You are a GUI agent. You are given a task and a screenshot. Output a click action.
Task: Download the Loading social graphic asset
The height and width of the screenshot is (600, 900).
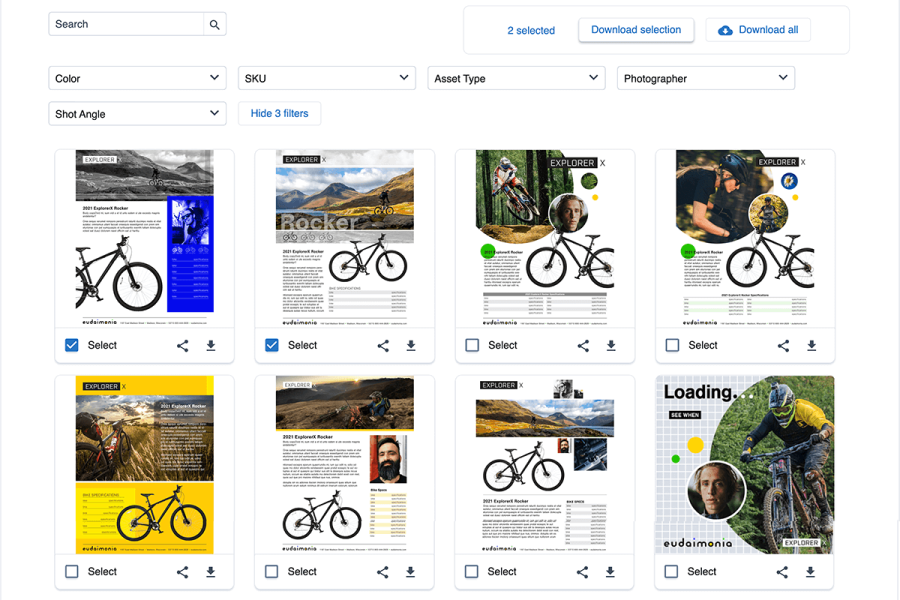pos(811,572)
